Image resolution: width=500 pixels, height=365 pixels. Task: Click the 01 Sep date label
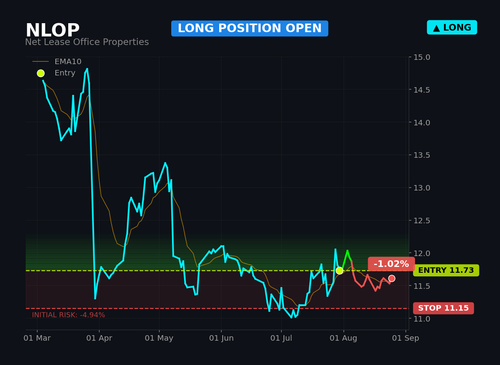tap(405, 338)
